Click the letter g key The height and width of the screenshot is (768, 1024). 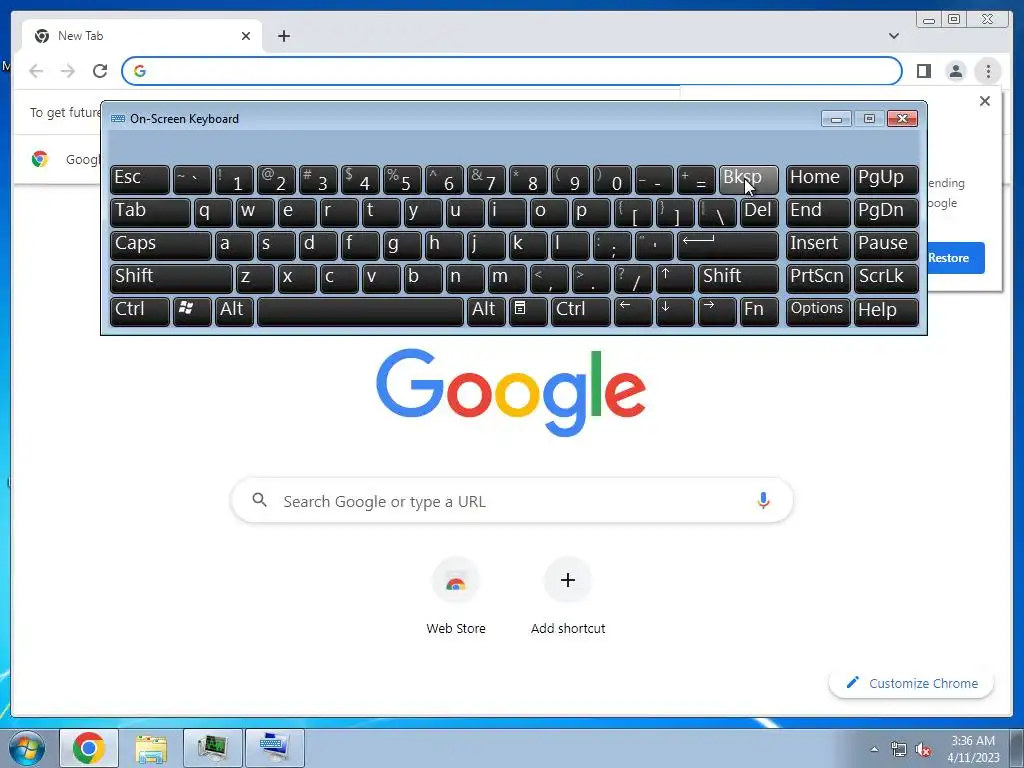click(x=402, y=246)
